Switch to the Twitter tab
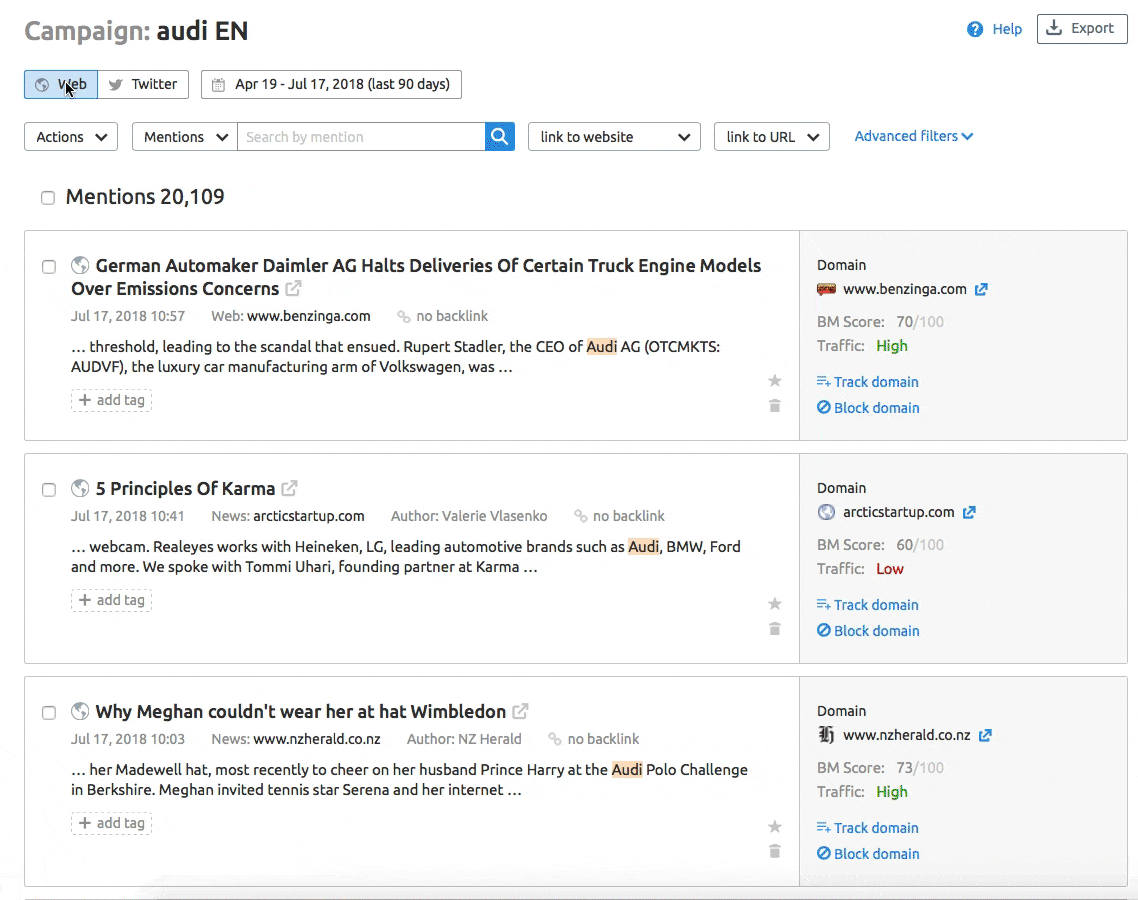The width and height of the screenshot is (1138, 900). [x=143, y=84]
